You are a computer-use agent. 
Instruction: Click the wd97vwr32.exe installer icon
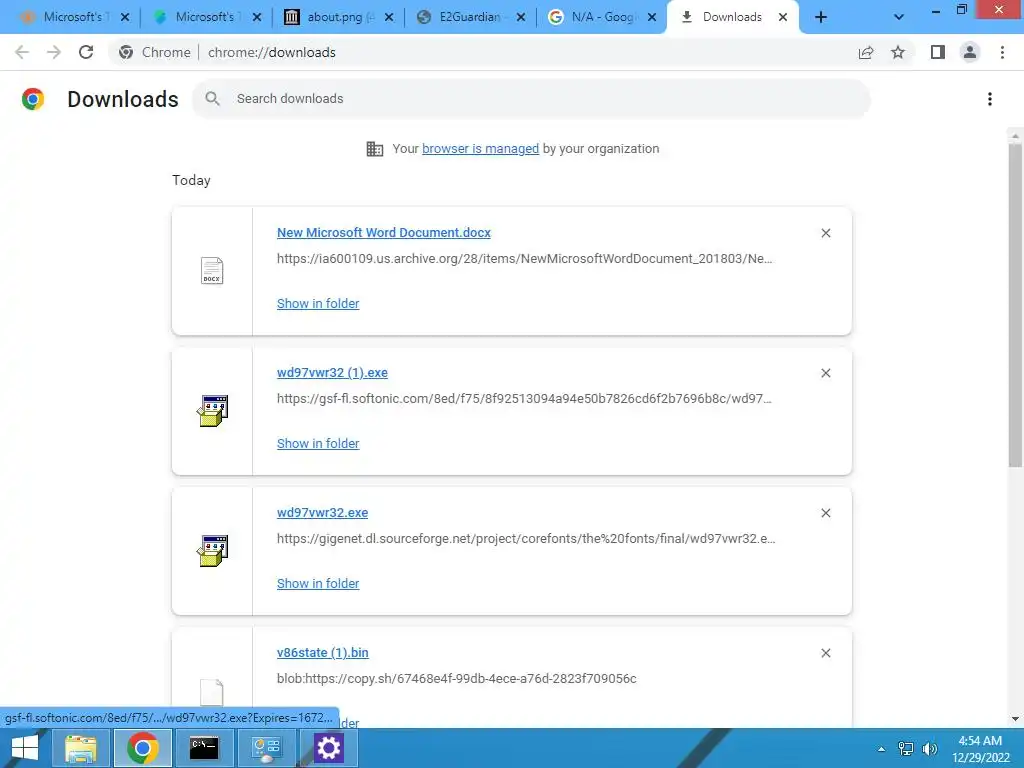[x=212, y=551]
